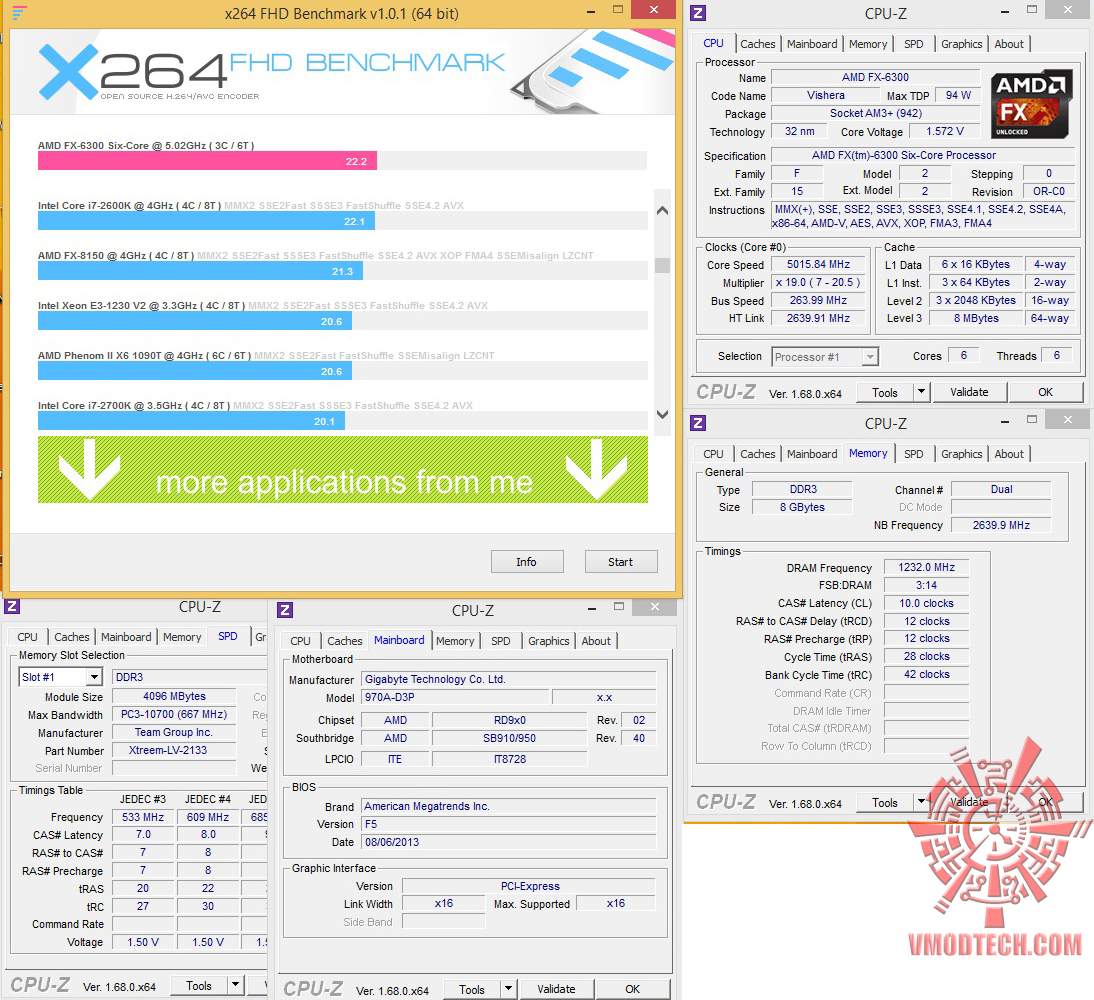Click the NB Frequency value 2639.9 MHz
The image size is (1094, 1000).
click(1001, 525)
